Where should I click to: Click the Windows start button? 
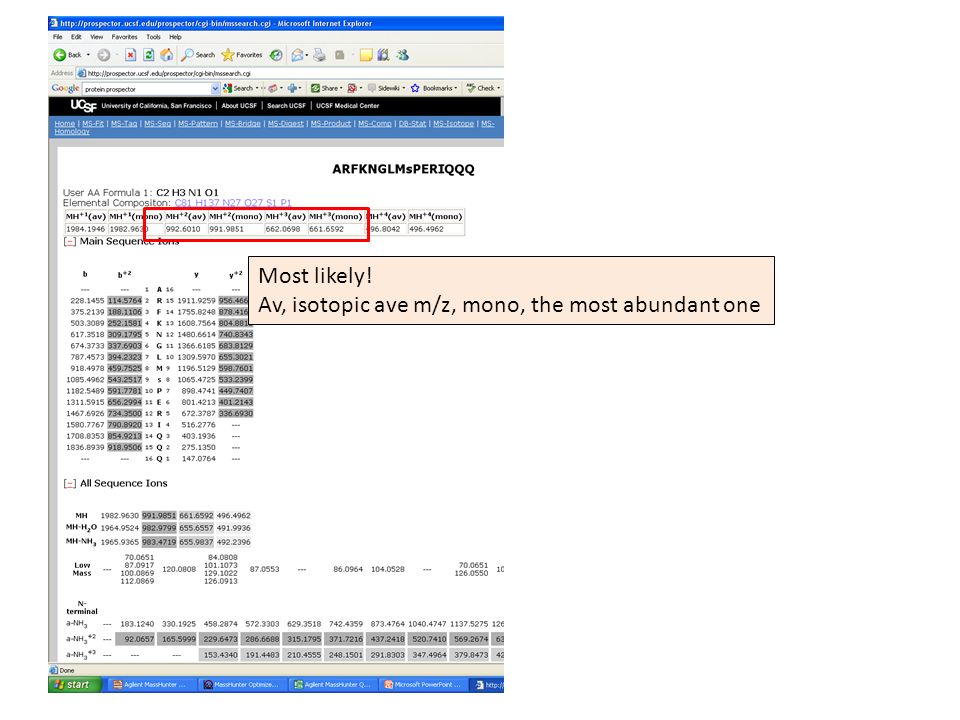click(x=73, y=684)
